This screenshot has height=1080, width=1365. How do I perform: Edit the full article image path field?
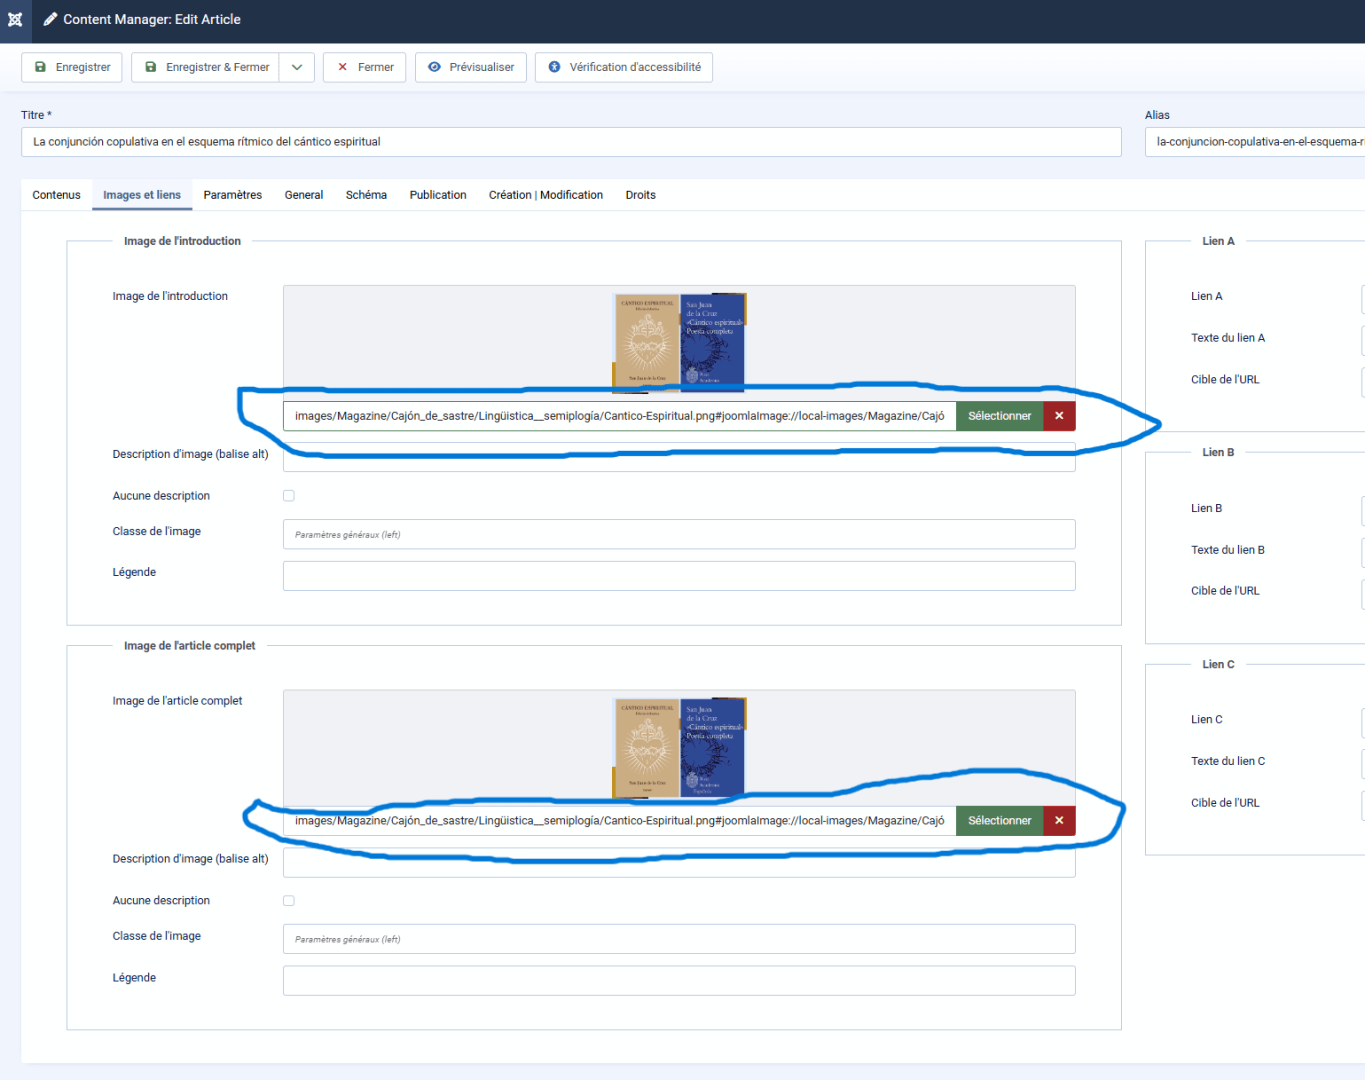coord(619,821)
